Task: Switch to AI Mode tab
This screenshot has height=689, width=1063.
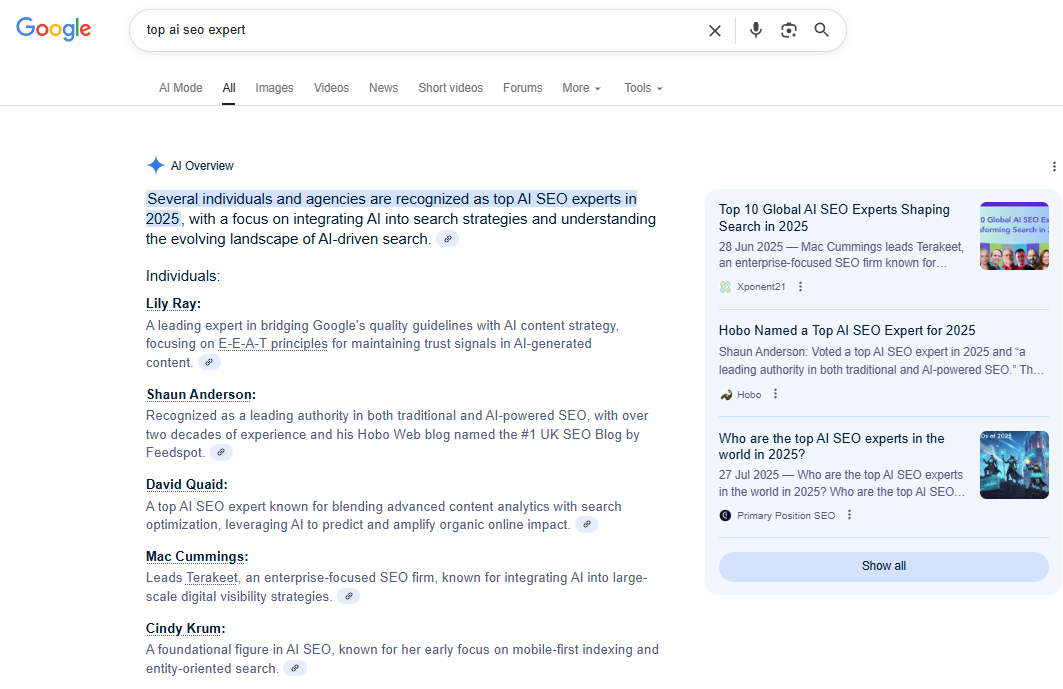Action: (x=181, y=88)
